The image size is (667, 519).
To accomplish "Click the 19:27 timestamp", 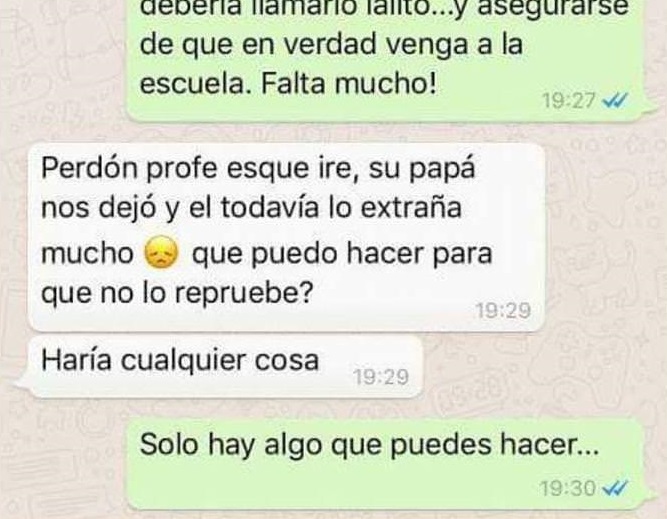I will click(x=569, y=101).
